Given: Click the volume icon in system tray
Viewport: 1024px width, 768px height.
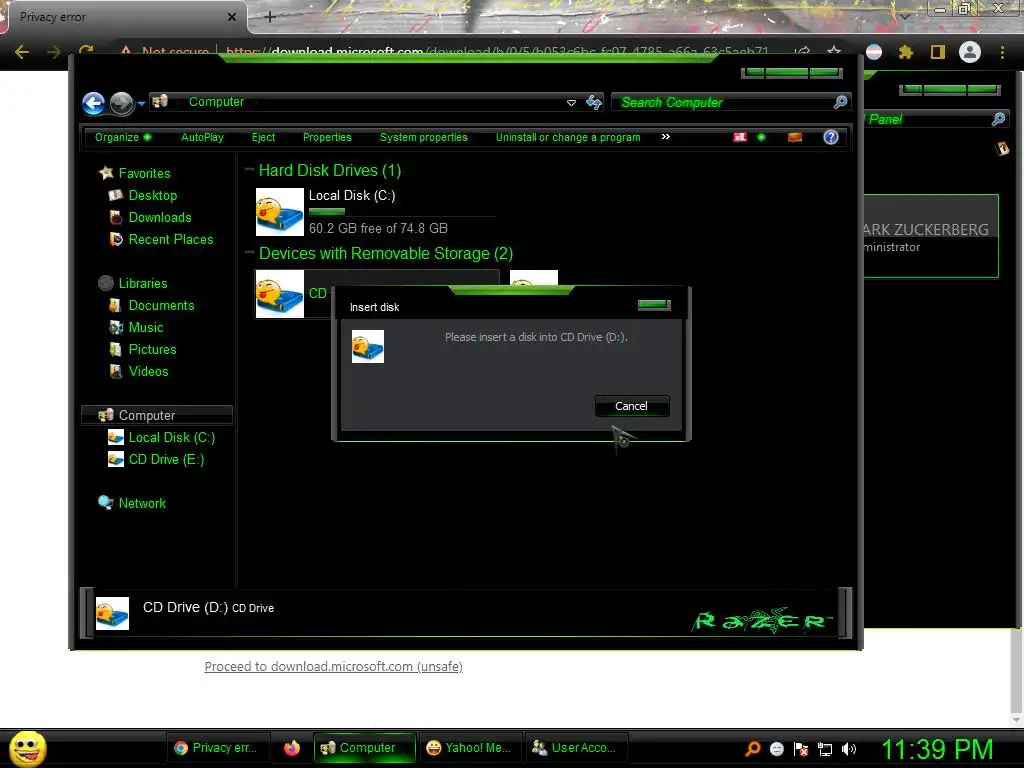Looking at the screenshot, I should click(x=848, y=749).
